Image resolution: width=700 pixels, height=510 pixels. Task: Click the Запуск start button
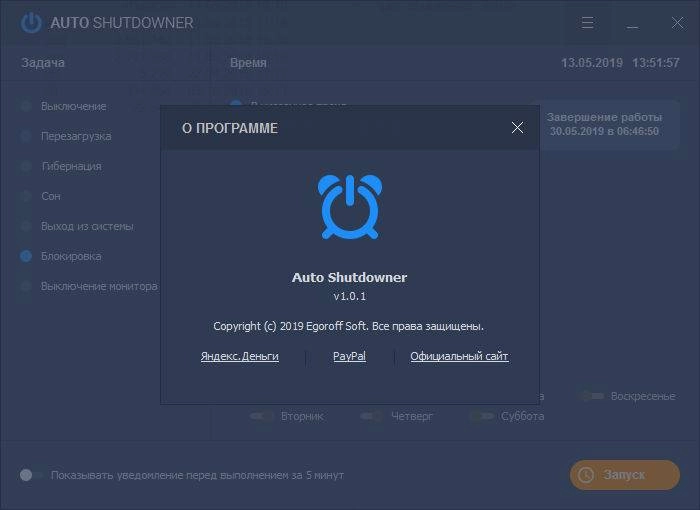[x=625, y=475]
